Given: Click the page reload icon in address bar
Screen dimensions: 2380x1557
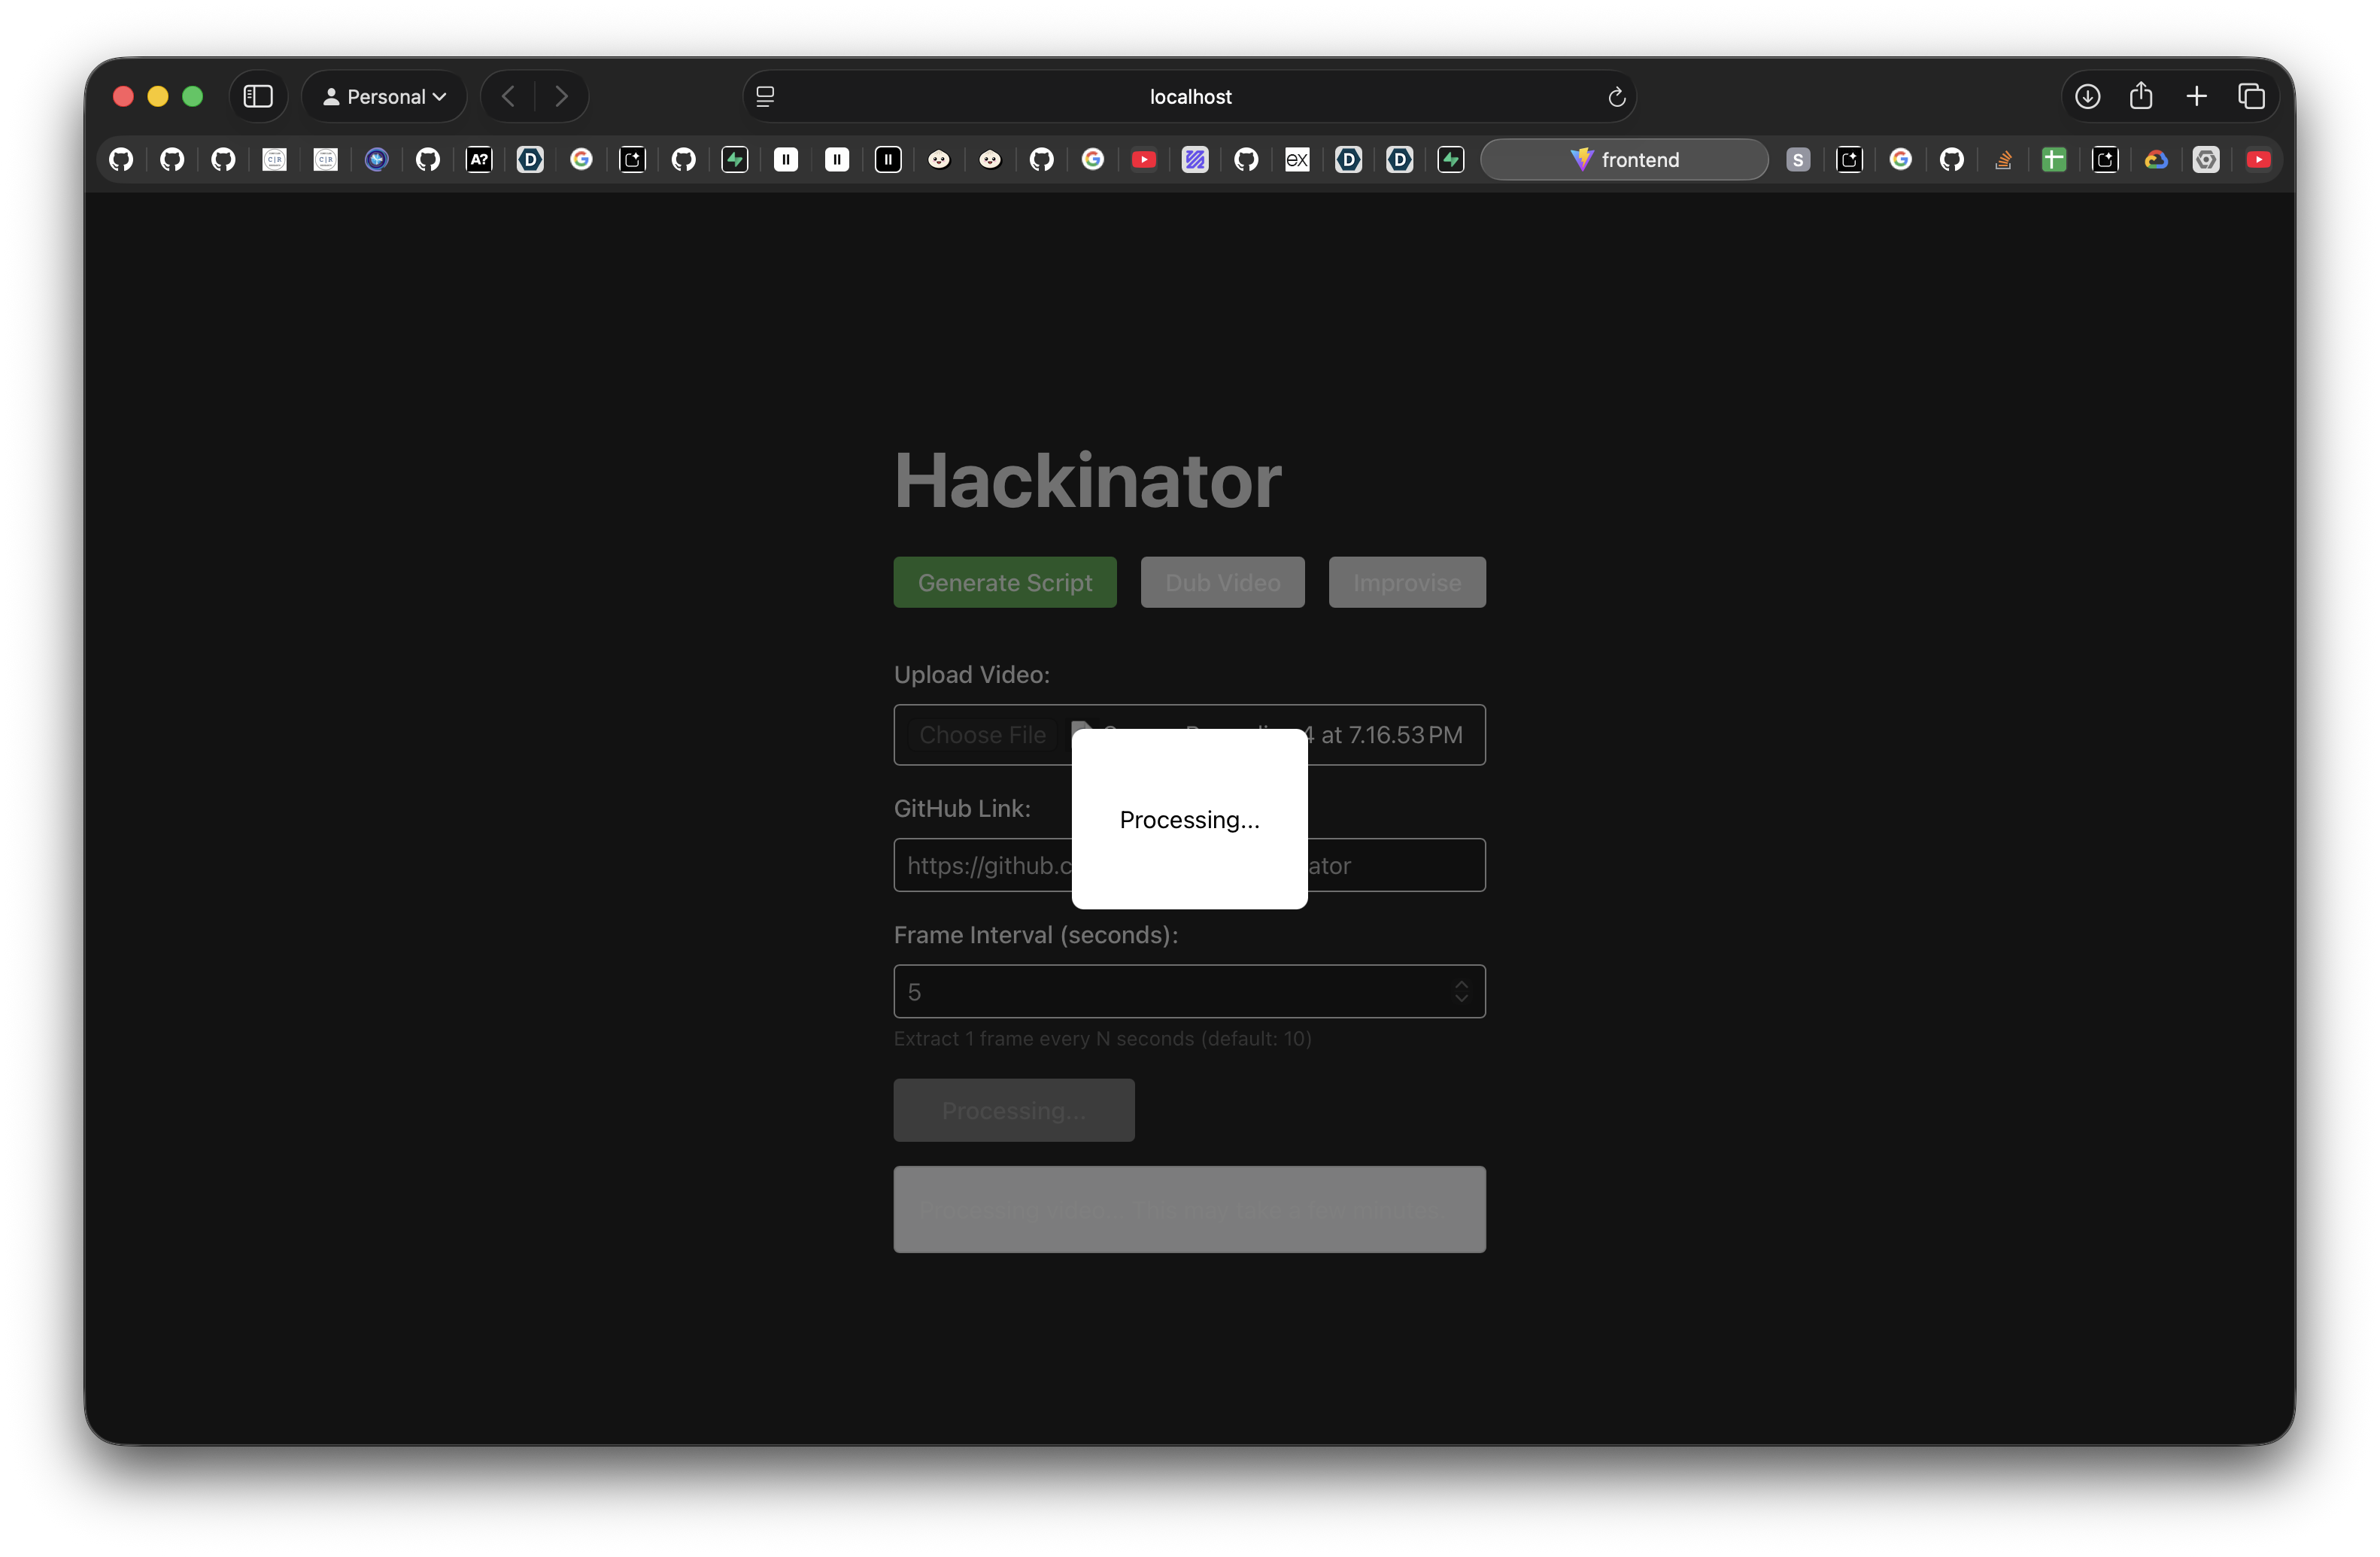Looking at the screenshot, I should tap(1615, 97).
